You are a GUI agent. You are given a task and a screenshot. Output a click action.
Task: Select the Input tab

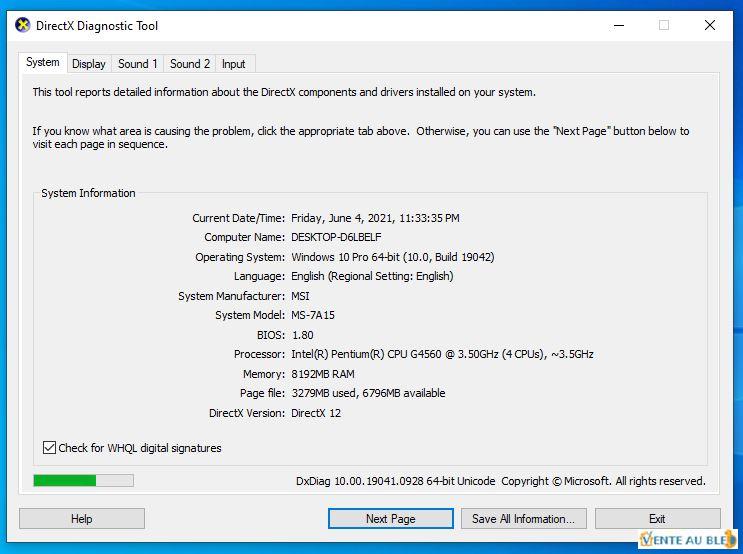tap(234, 64)
